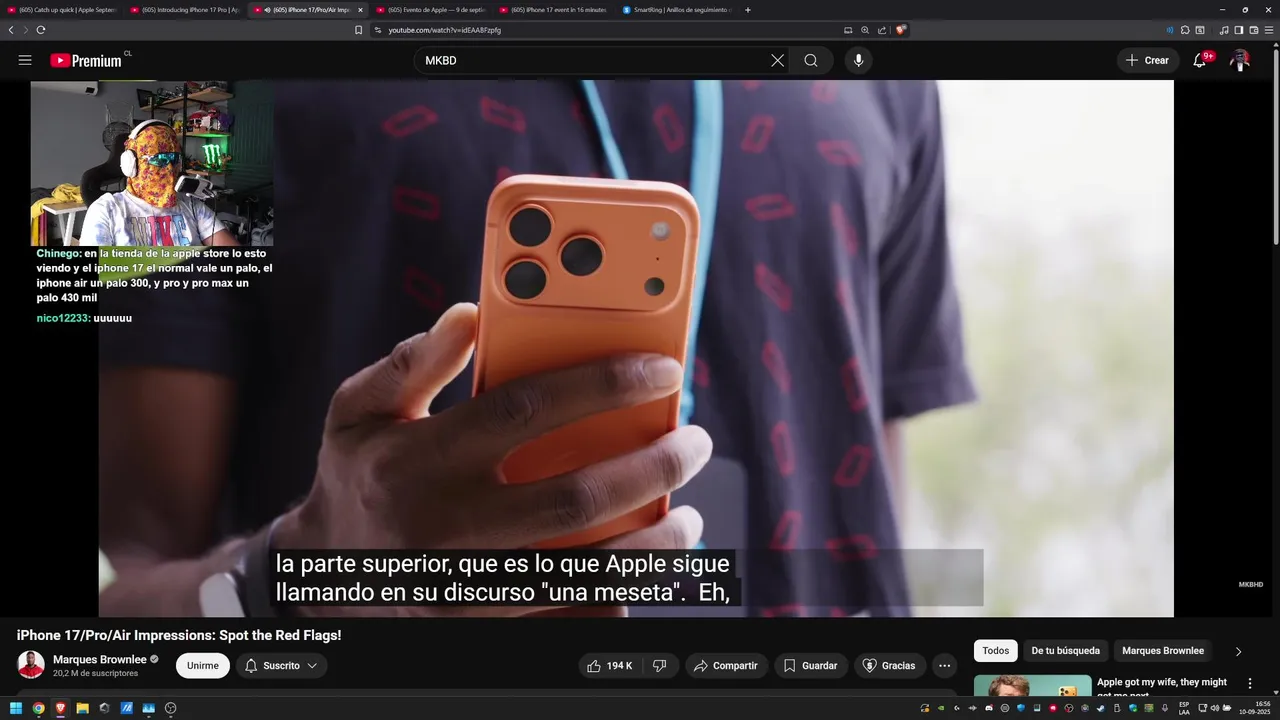The height and width of the screenshot is (720, 1280).
Task: Open a new browser tab
Action: pos(748,10)
